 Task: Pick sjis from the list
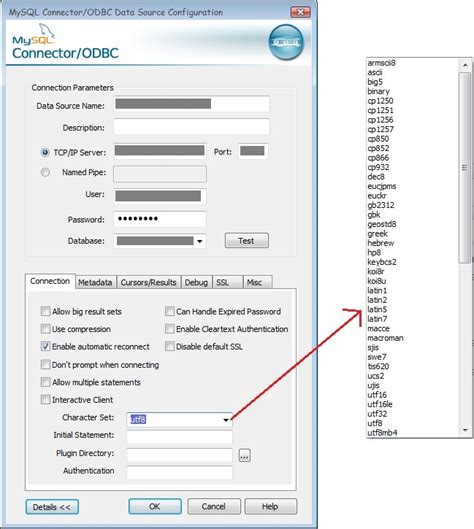coord(373,347)
